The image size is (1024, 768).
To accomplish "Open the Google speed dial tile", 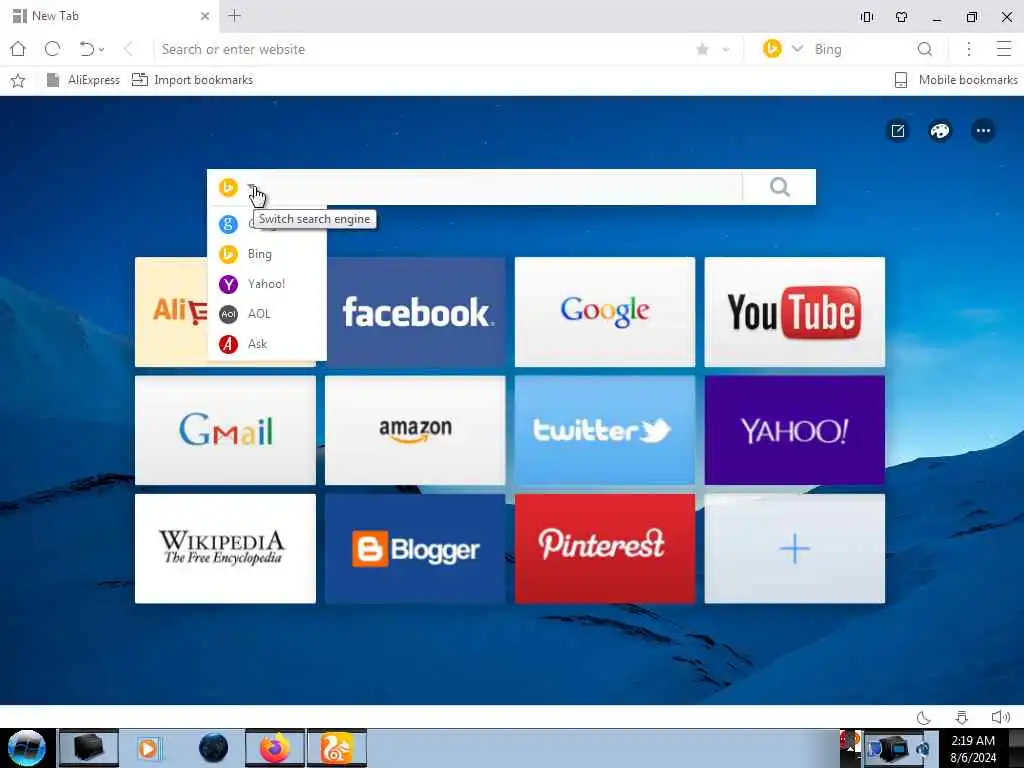I will coord(605,312).
